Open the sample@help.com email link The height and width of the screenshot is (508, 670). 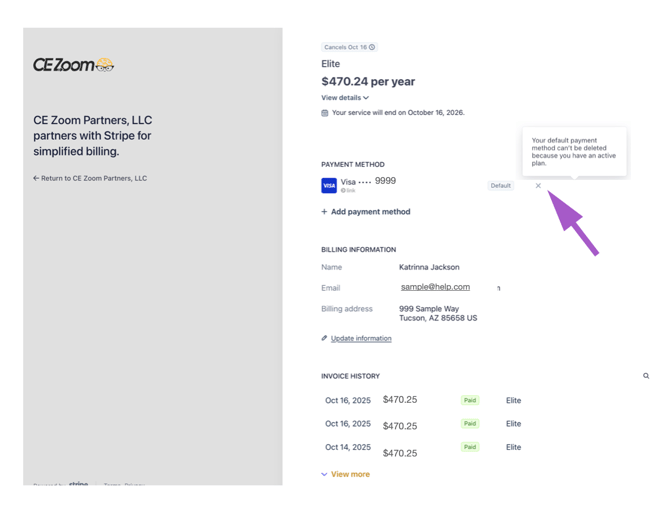coord(435,287)
